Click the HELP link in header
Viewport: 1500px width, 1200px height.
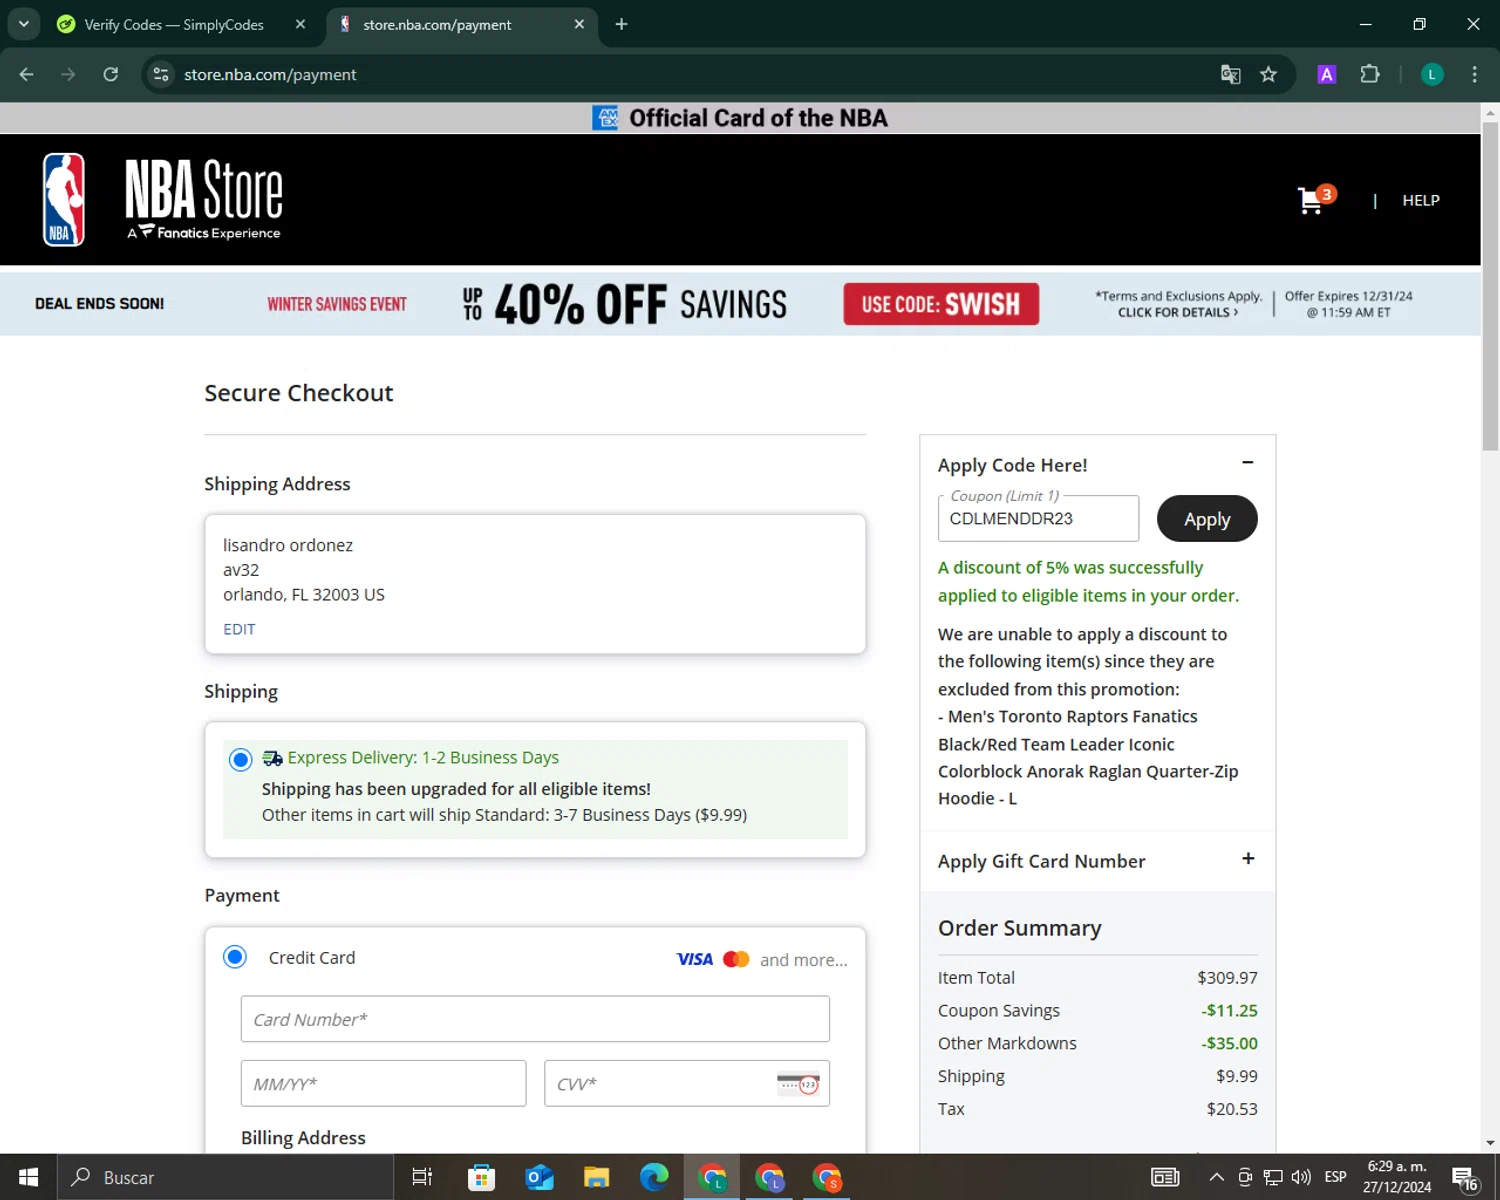coord(1420,200)
